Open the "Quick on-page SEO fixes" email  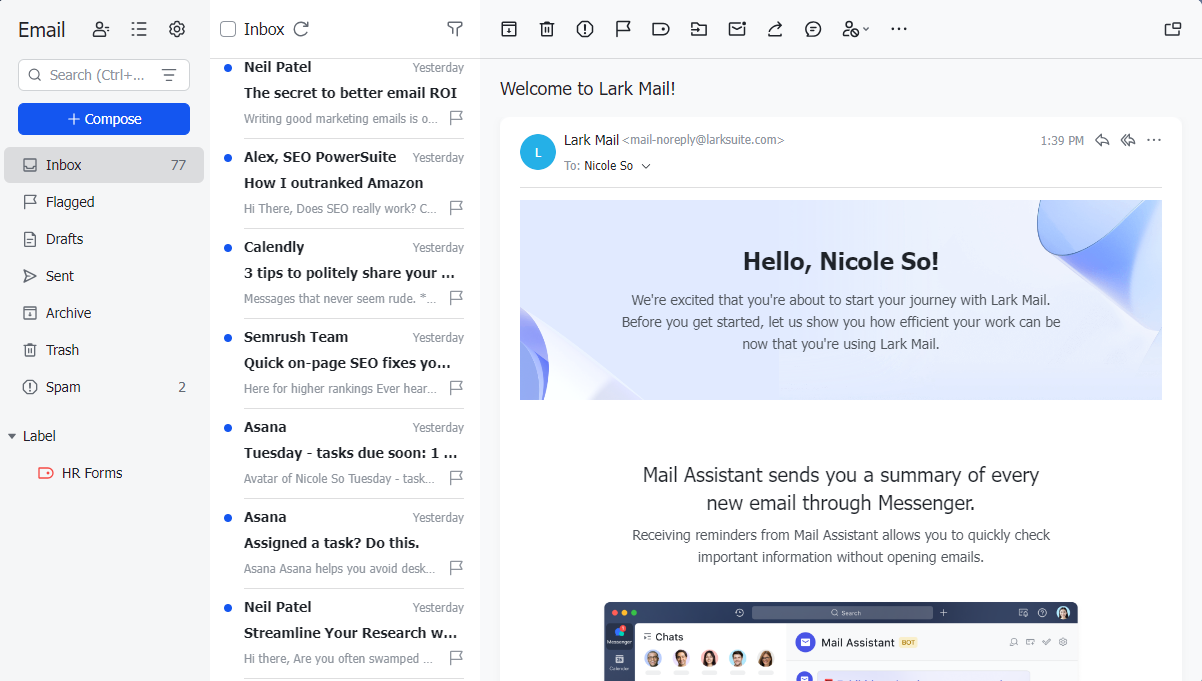click(x=345, y=364)
